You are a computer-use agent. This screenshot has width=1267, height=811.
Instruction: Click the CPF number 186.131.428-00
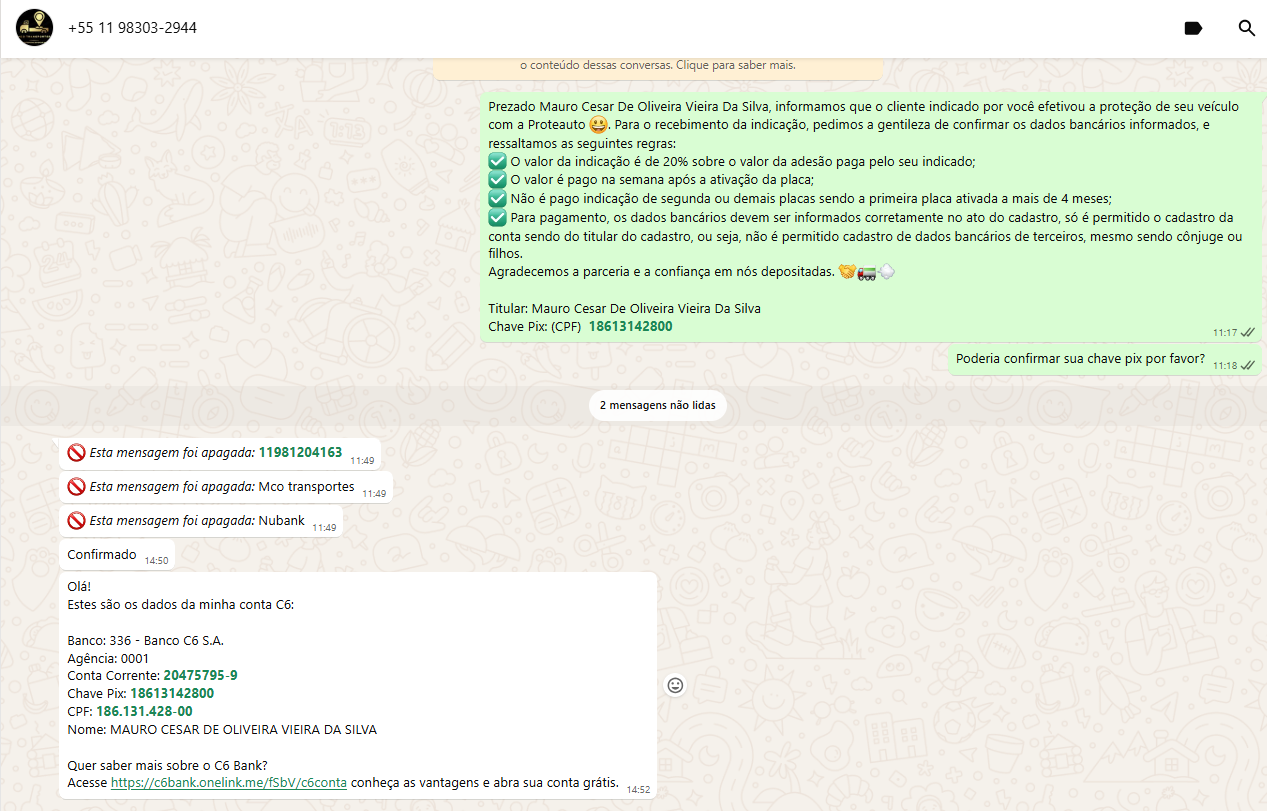(x=144, y=712)
